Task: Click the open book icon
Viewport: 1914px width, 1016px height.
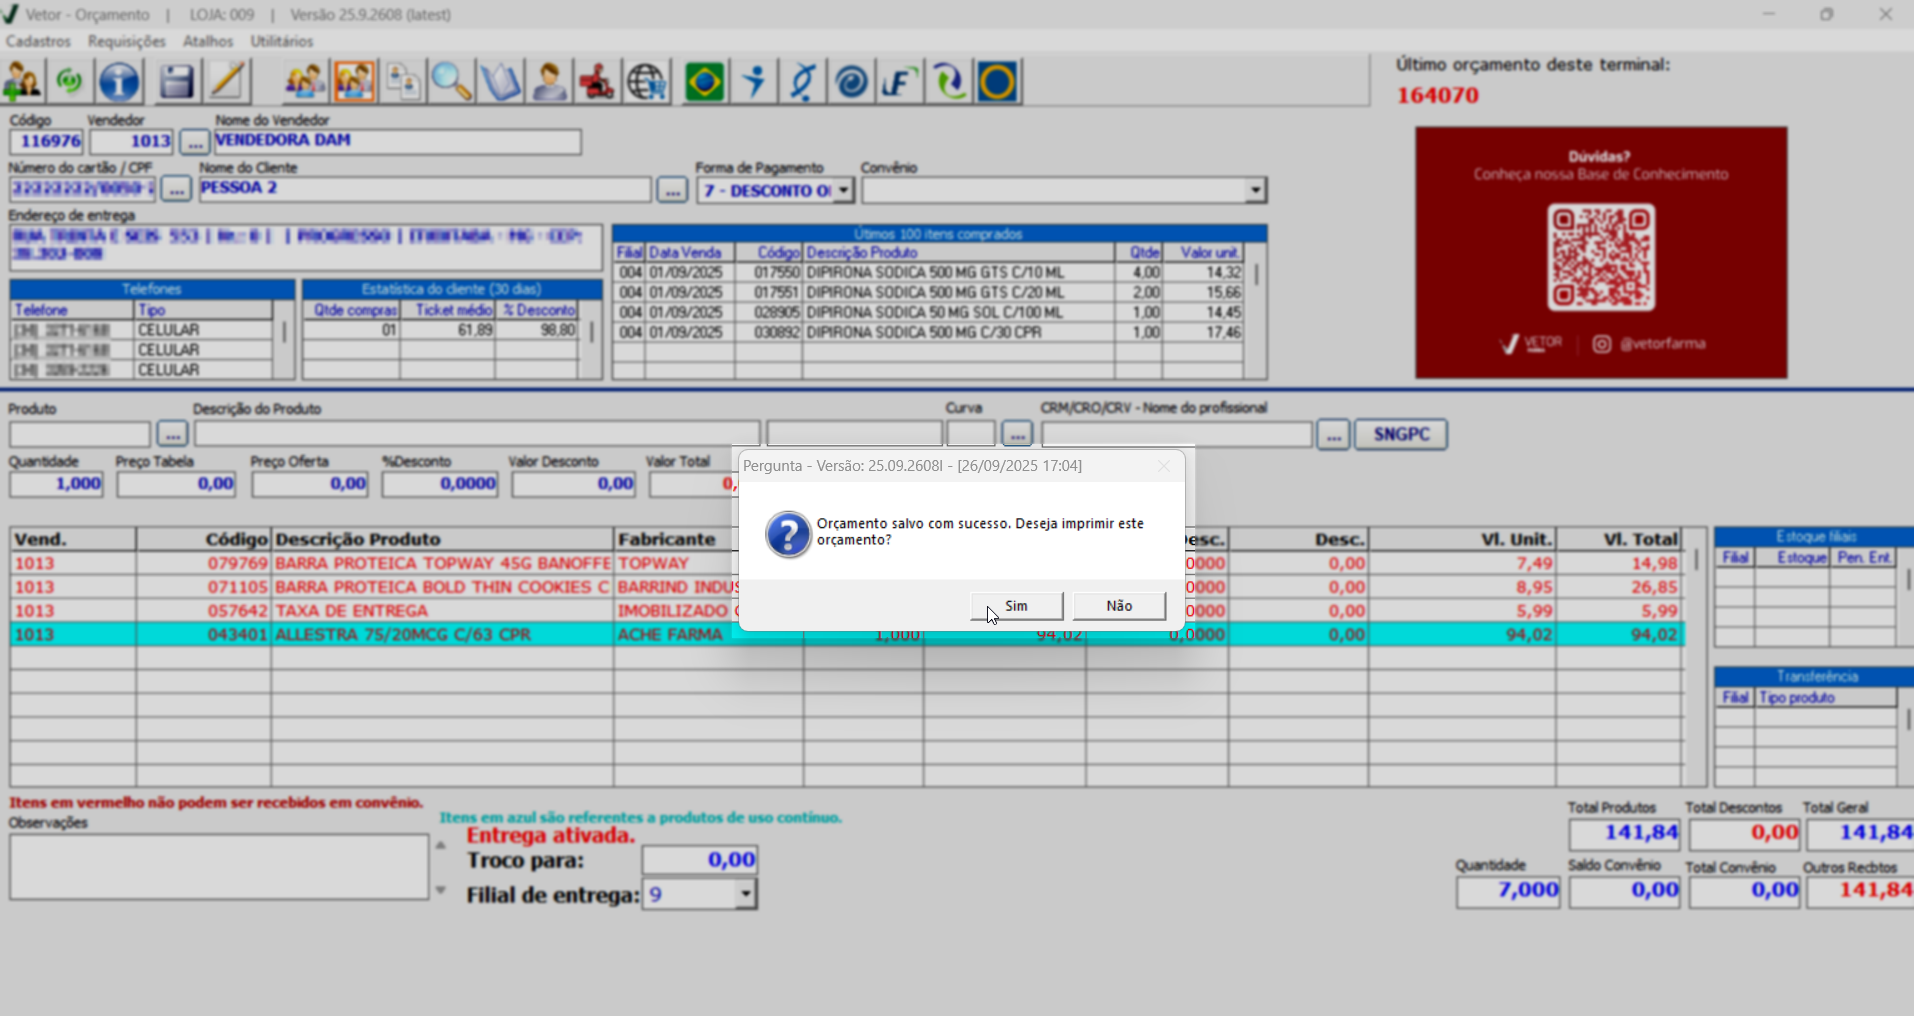Action: tap(500, 82)
